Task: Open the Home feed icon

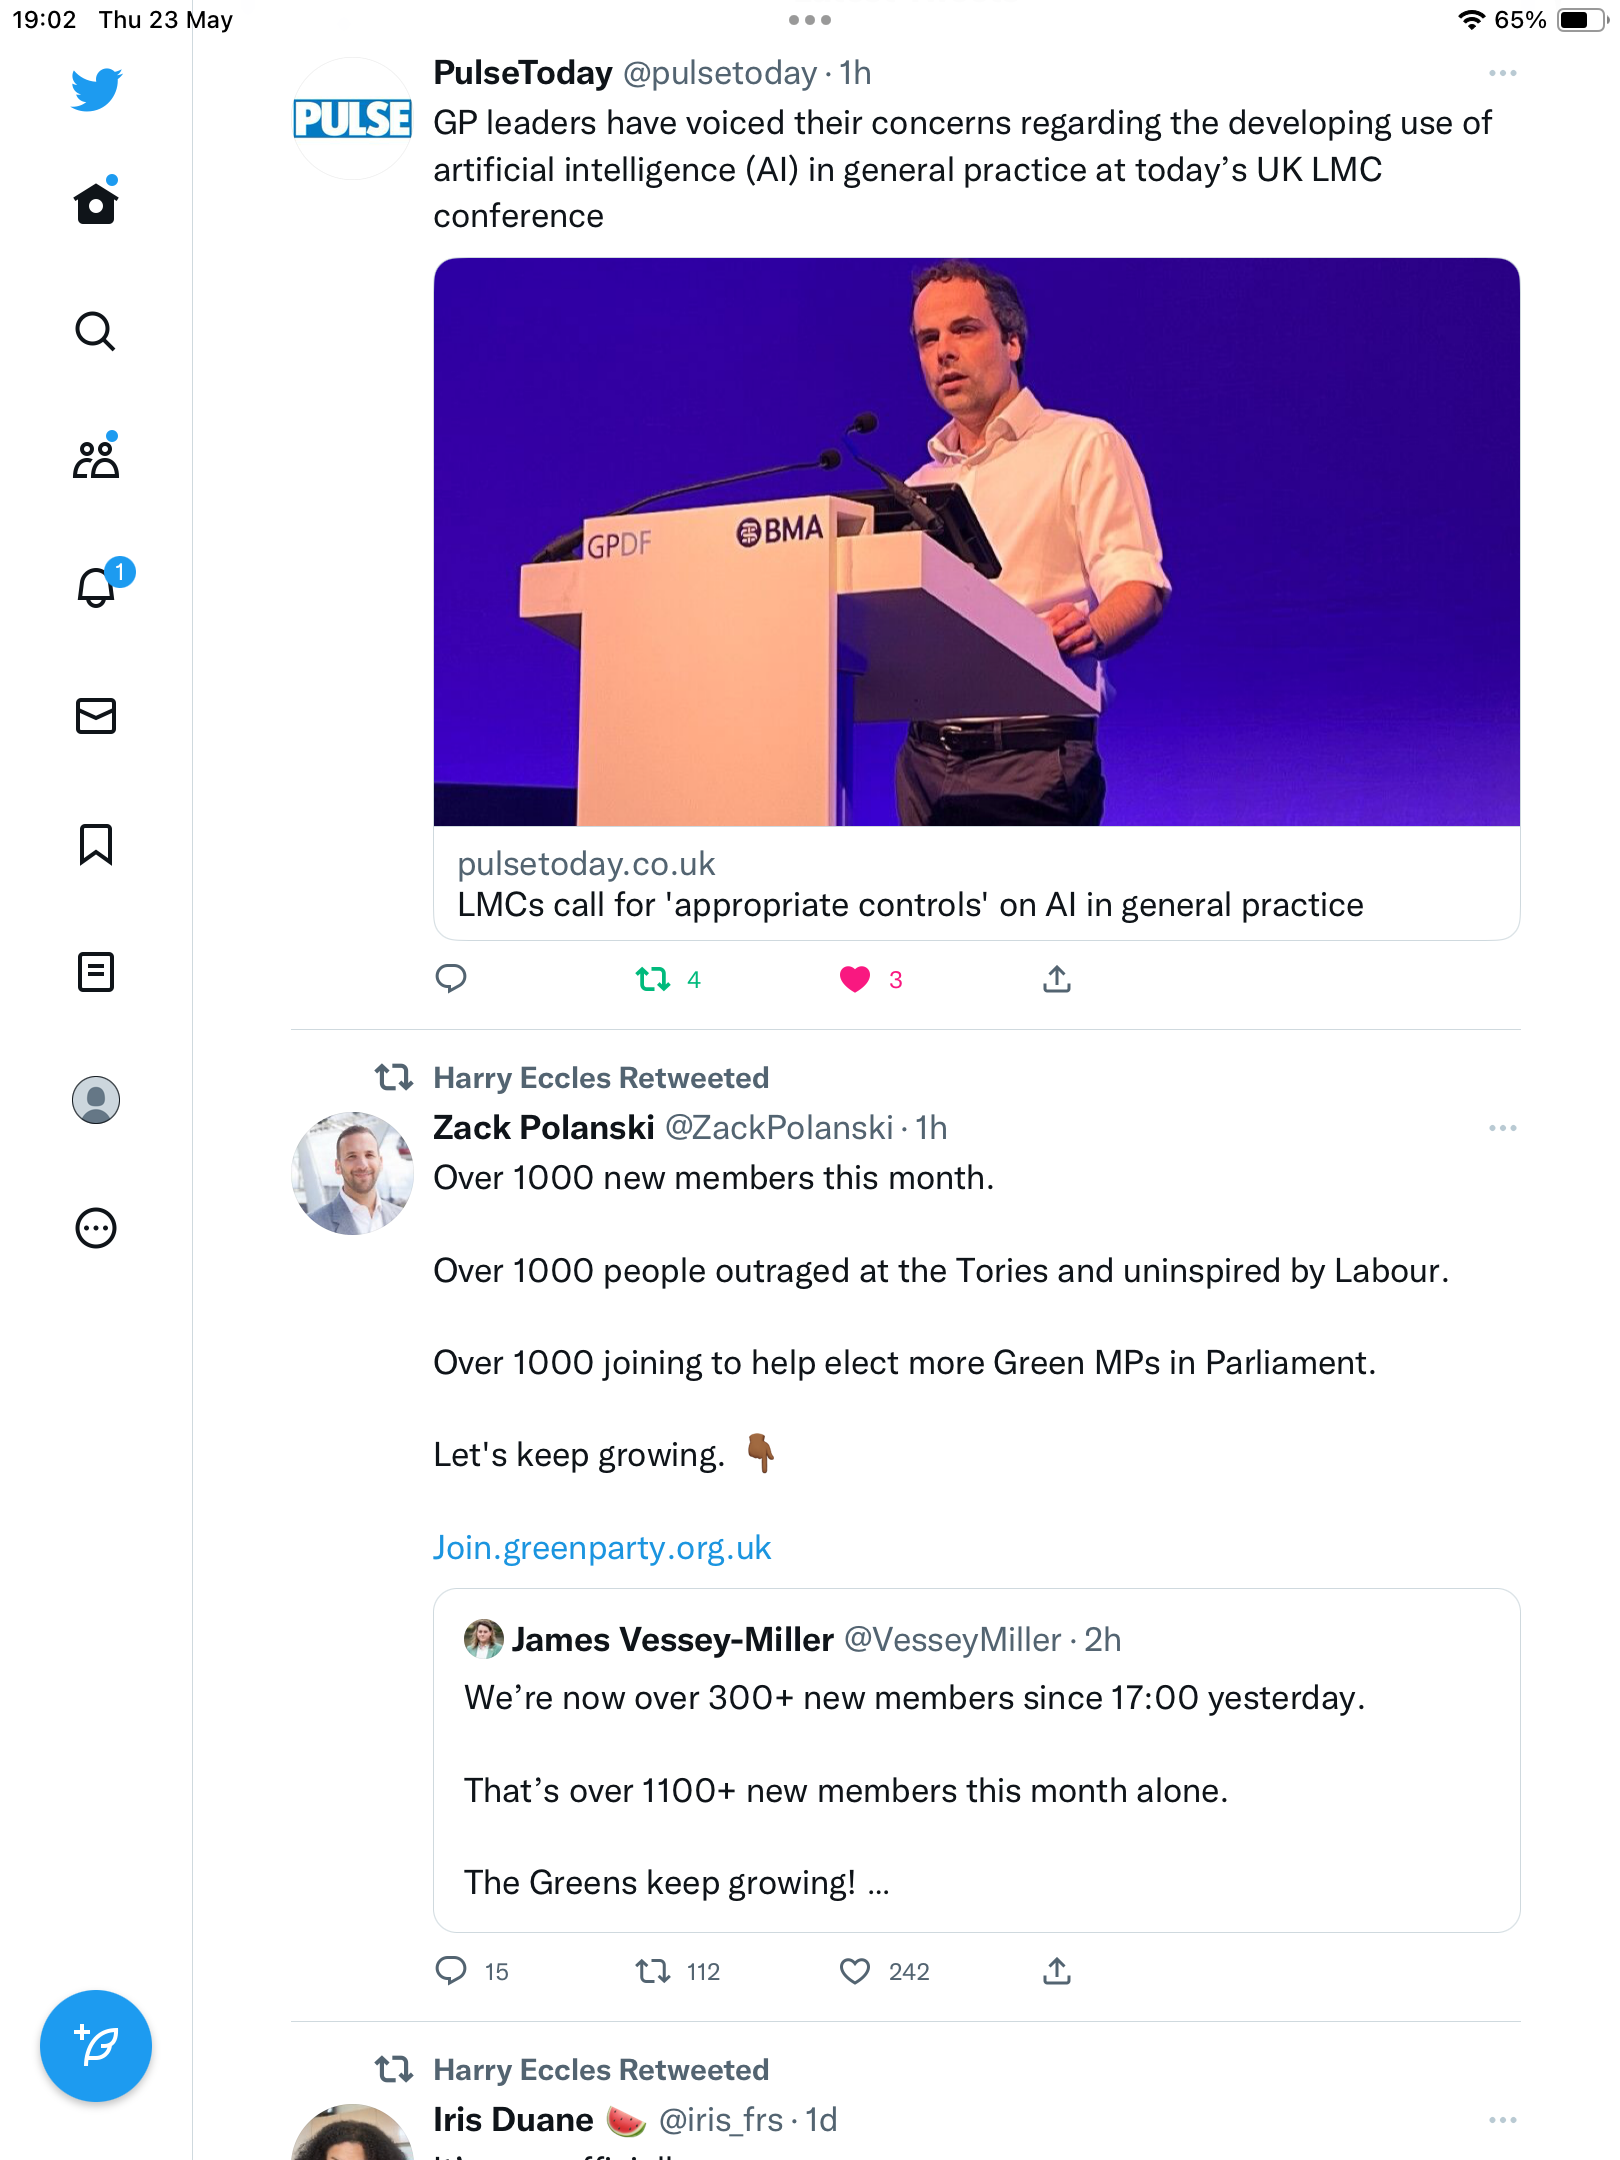Action: point(96,202)
